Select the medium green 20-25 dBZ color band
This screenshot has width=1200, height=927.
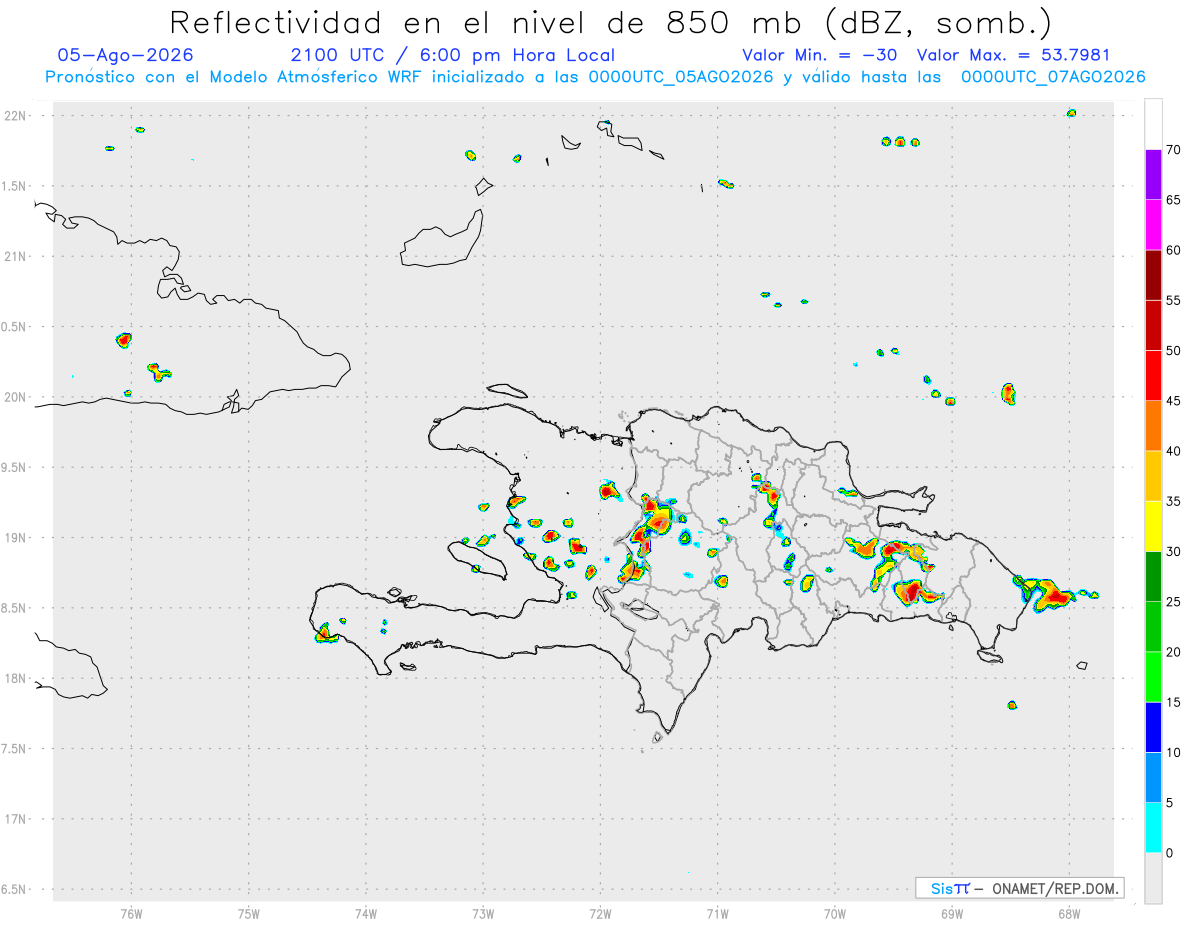1153,627
